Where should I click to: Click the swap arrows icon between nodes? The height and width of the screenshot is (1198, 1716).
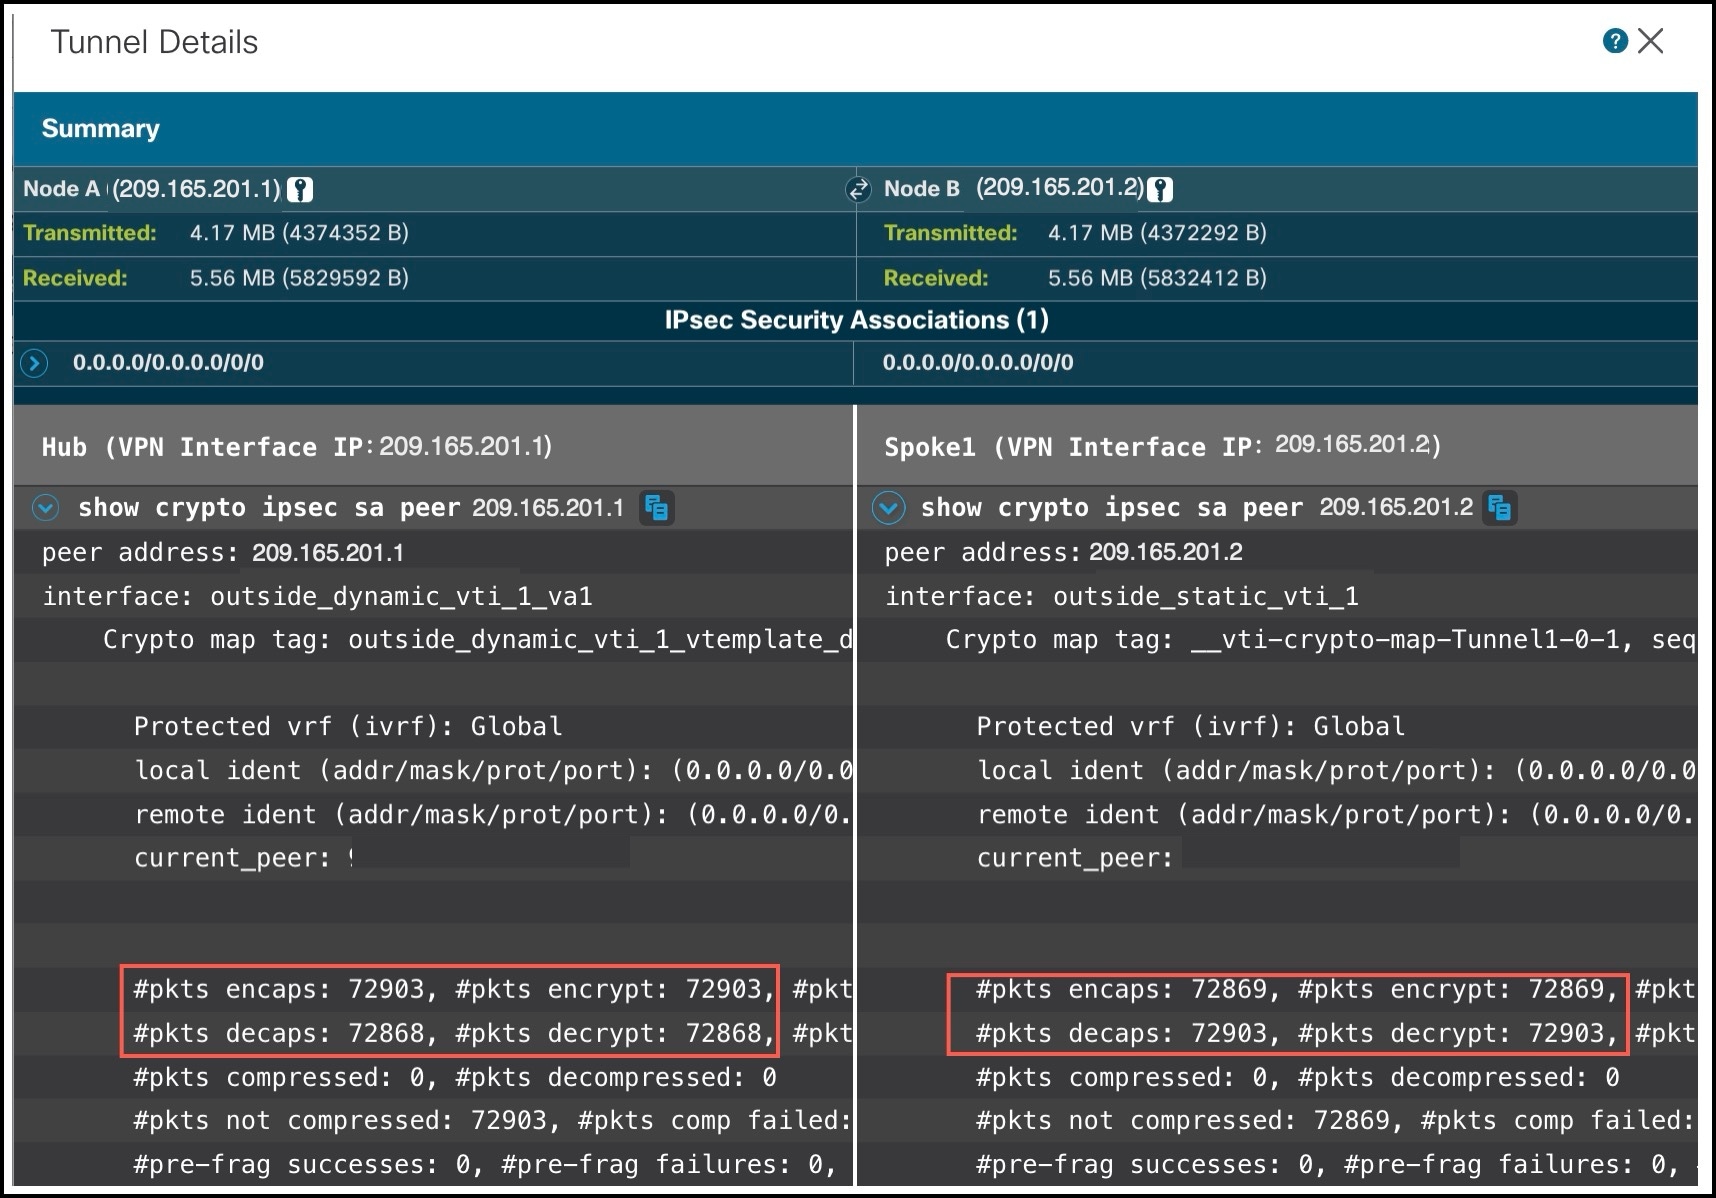pyautogui.click(x=858, y=189)
